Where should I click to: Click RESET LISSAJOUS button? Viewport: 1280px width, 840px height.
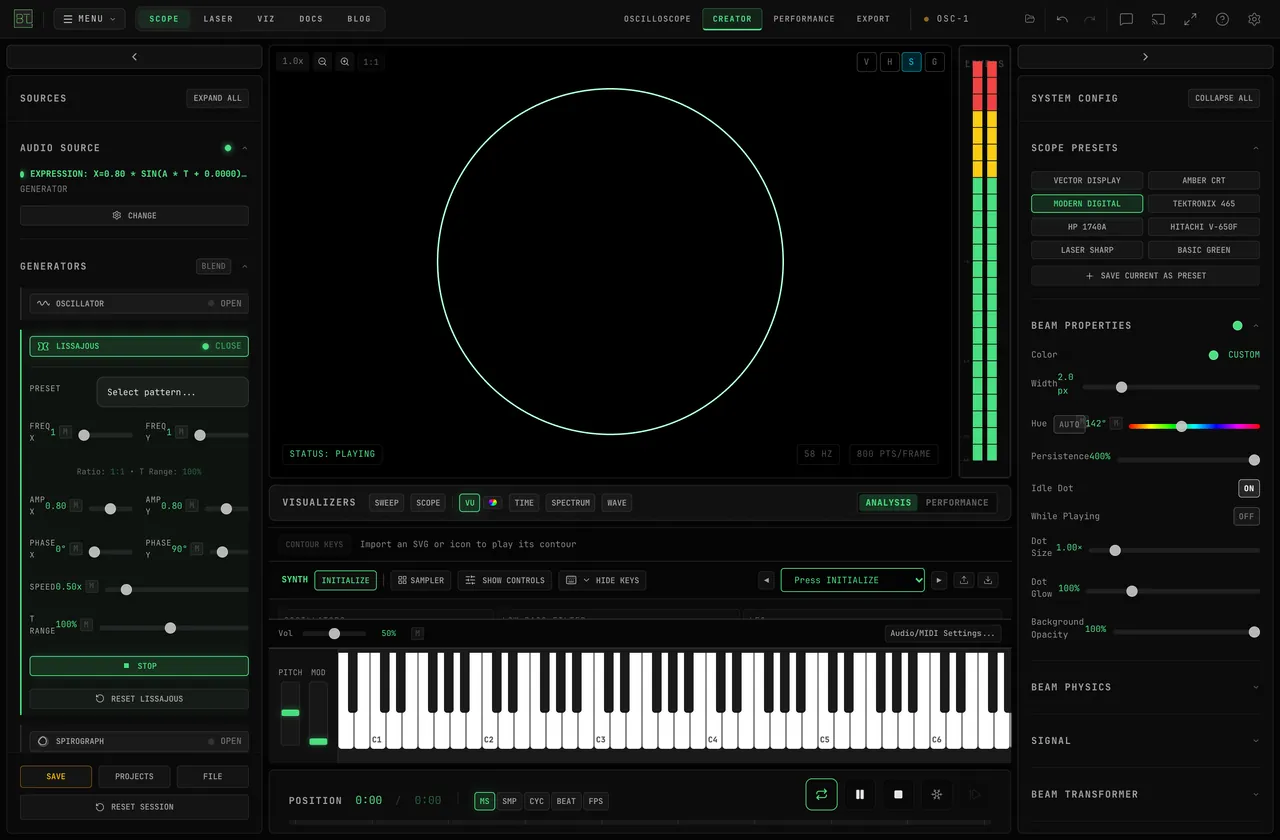pyautogui.click(x=139, y=699)
